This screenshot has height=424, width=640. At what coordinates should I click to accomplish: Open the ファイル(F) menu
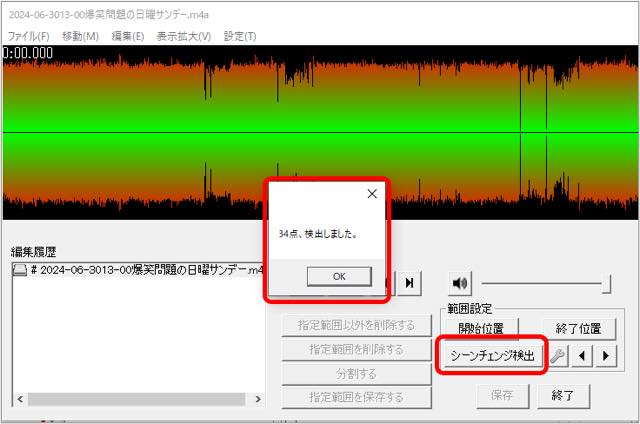pos(29,36)
